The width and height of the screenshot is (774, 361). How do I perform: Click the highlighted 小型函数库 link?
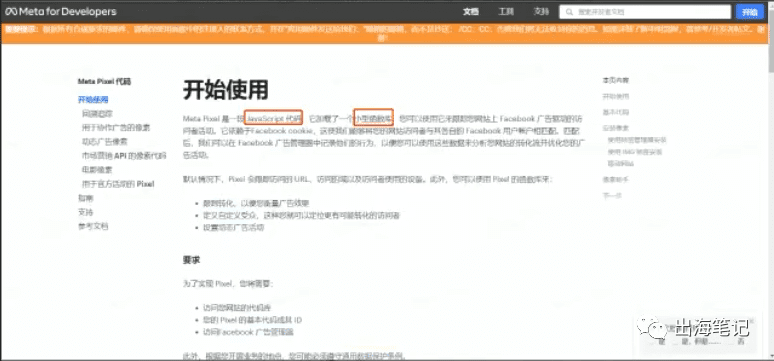click(374, 118)
